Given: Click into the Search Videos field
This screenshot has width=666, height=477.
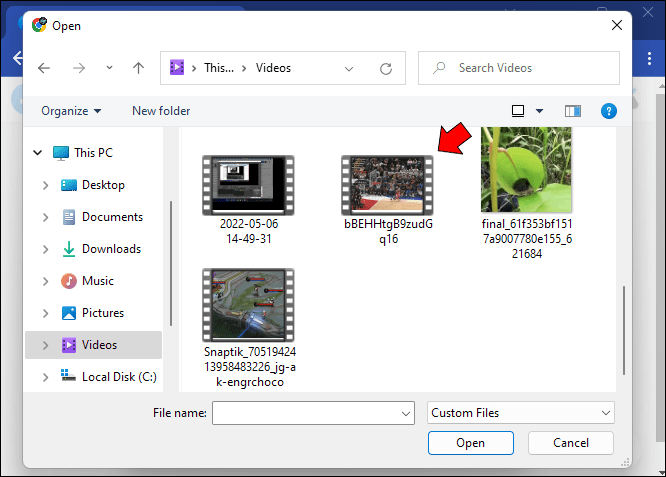Looking at the screenshot, I should [x=519, y=68].
